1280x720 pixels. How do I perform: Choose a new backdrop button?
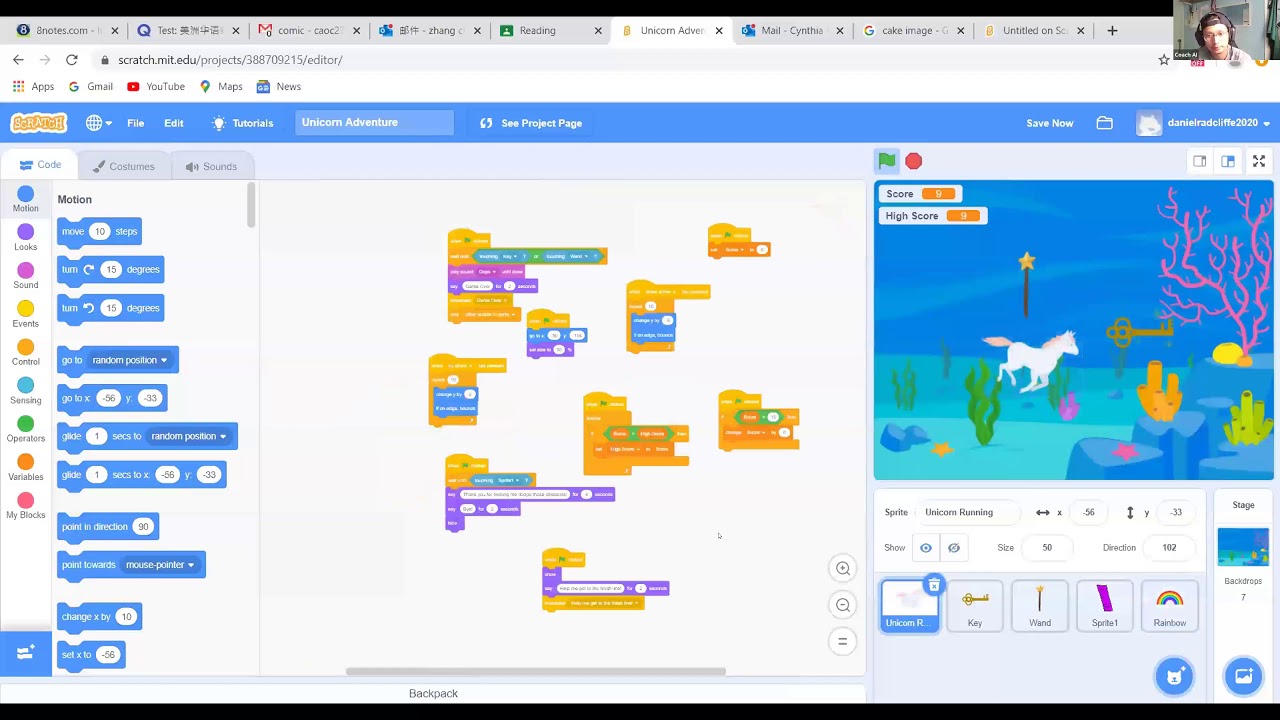[1243, 676]
